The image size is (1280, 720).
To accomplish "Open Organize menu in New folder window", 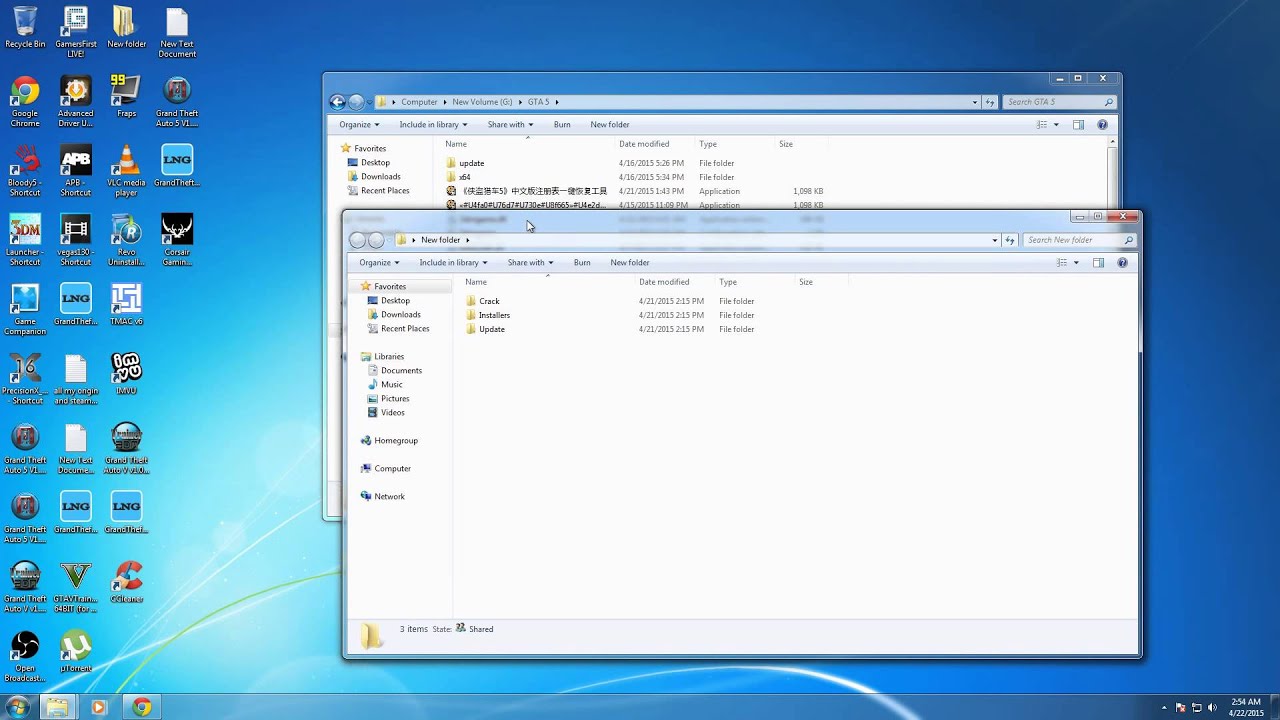I will [x=379, y=263].
